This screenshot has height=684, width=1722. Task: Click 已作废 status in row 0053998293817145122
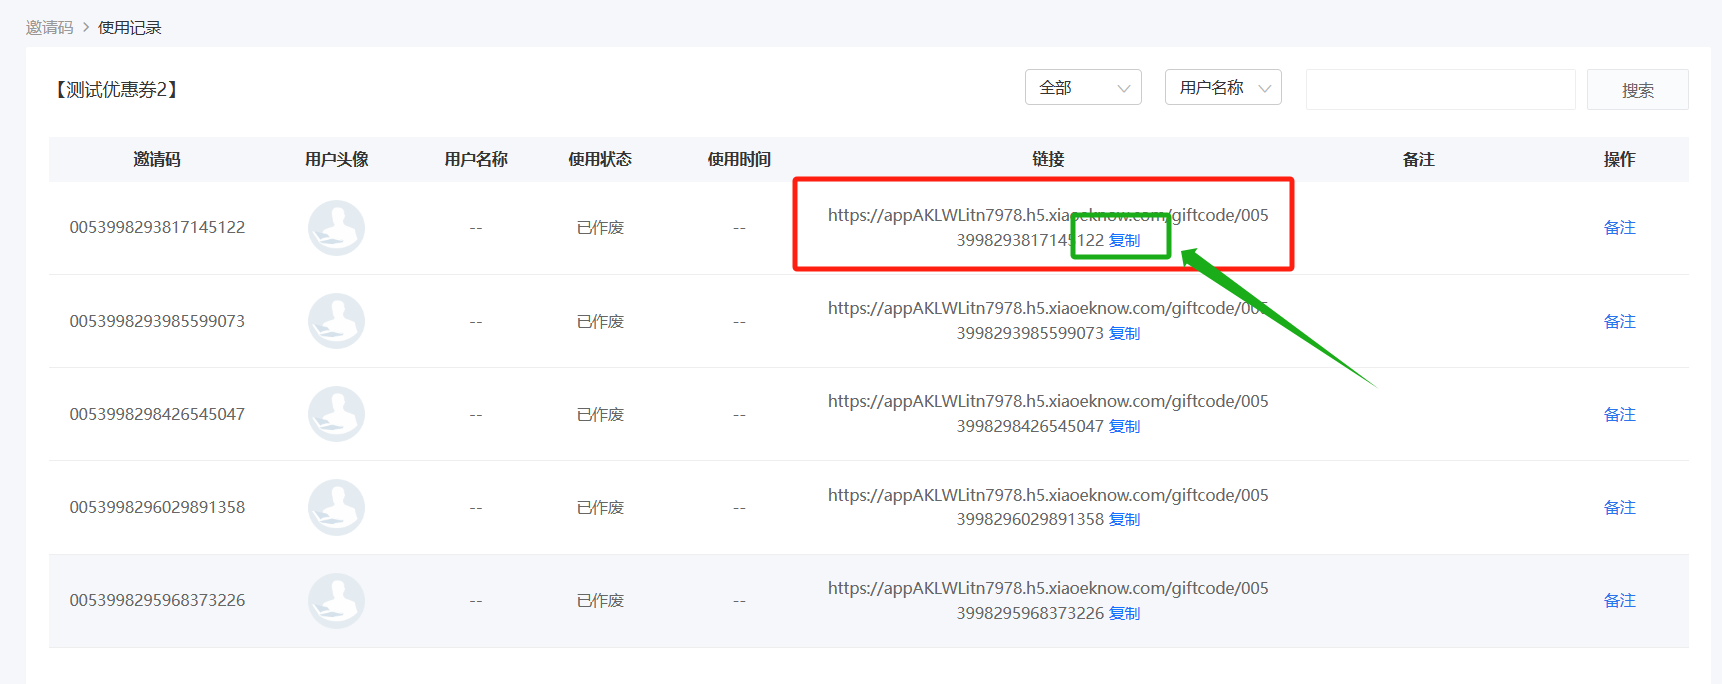click(x=600, y=228)
